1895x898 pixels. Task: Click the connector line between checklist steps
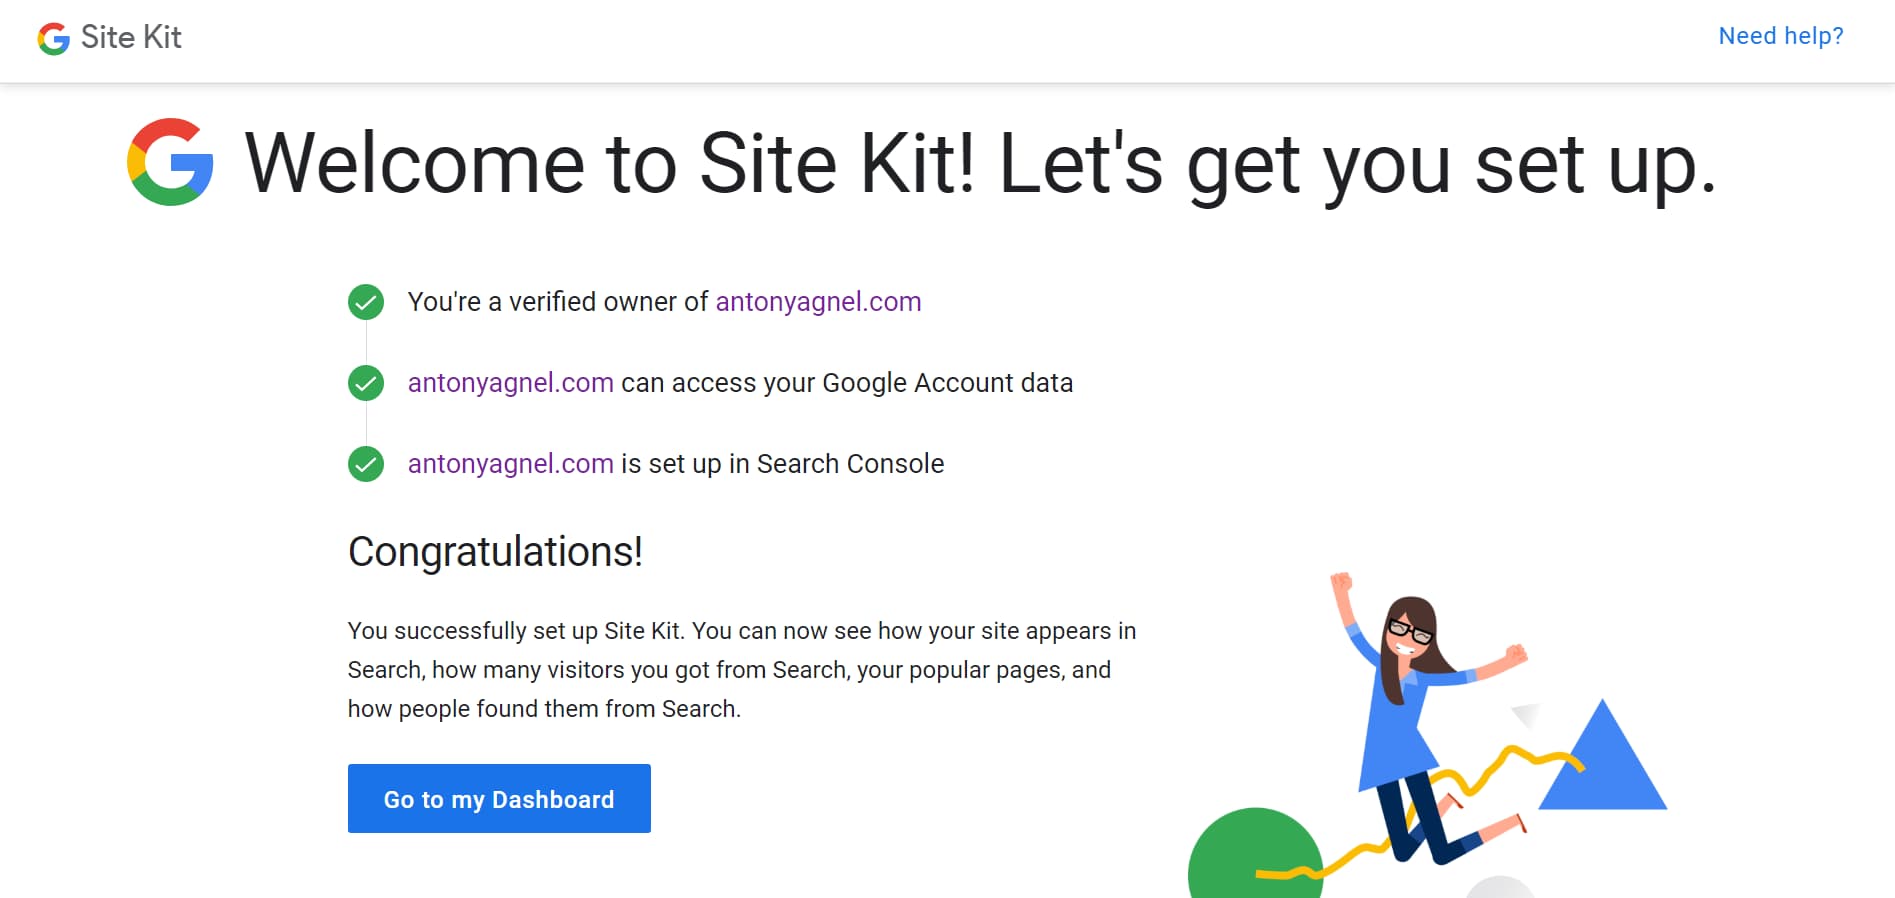(366, 342)
